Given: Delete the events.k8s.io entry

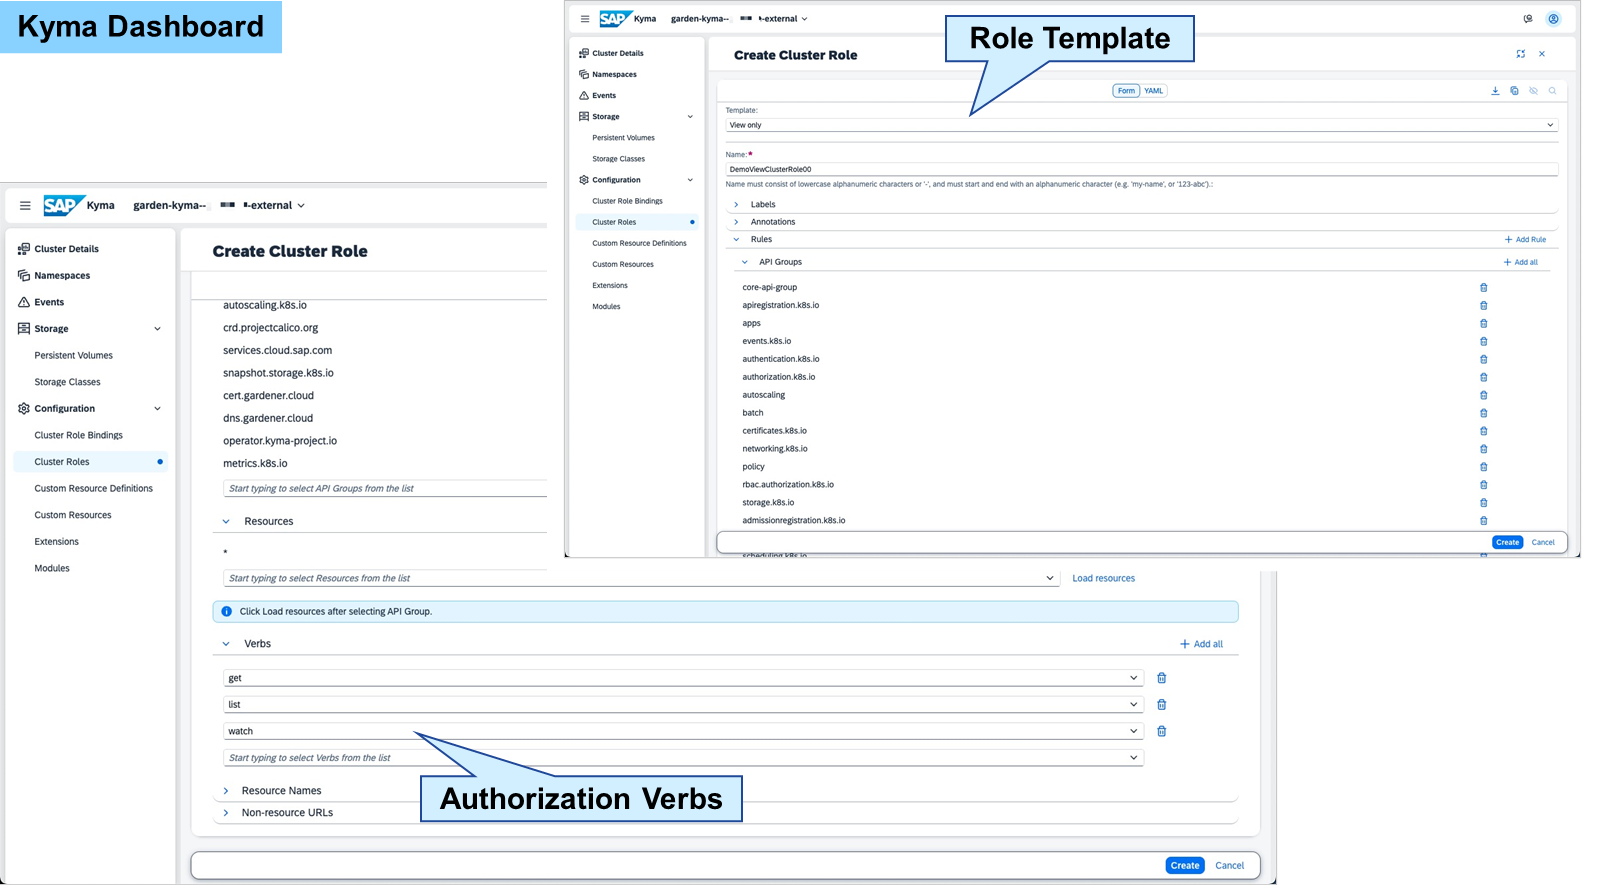Looking at the screenshot, I should click(x=1484, y=341).
